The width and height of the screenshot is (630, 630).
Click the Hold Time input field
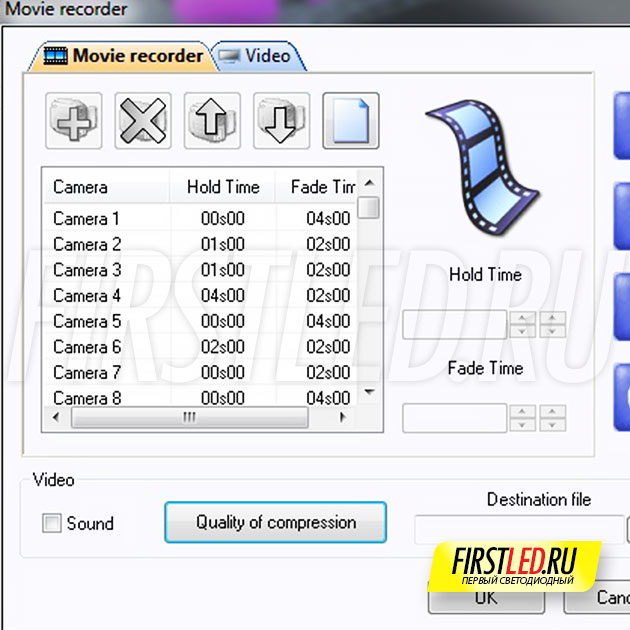pyautogui.click(x=454, y=324)
